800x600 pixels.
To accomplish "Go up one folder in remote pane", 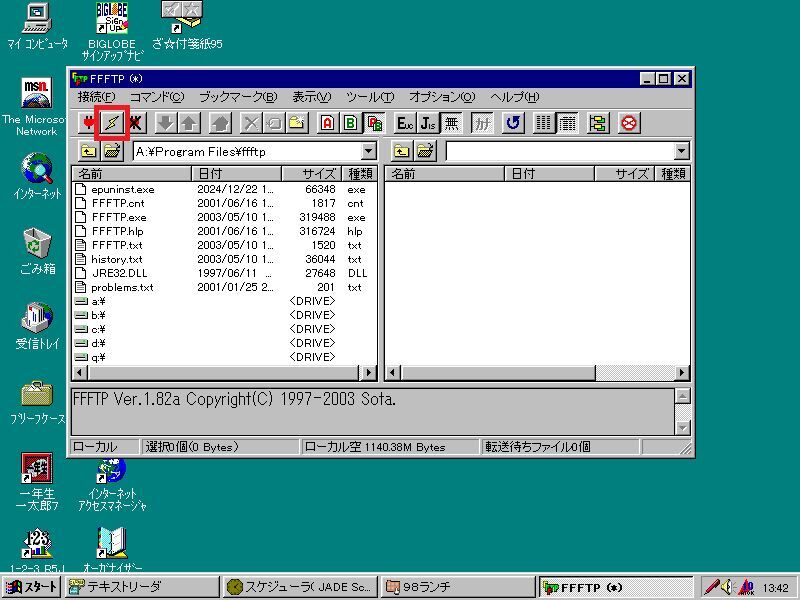I will (x=402, y=151).
